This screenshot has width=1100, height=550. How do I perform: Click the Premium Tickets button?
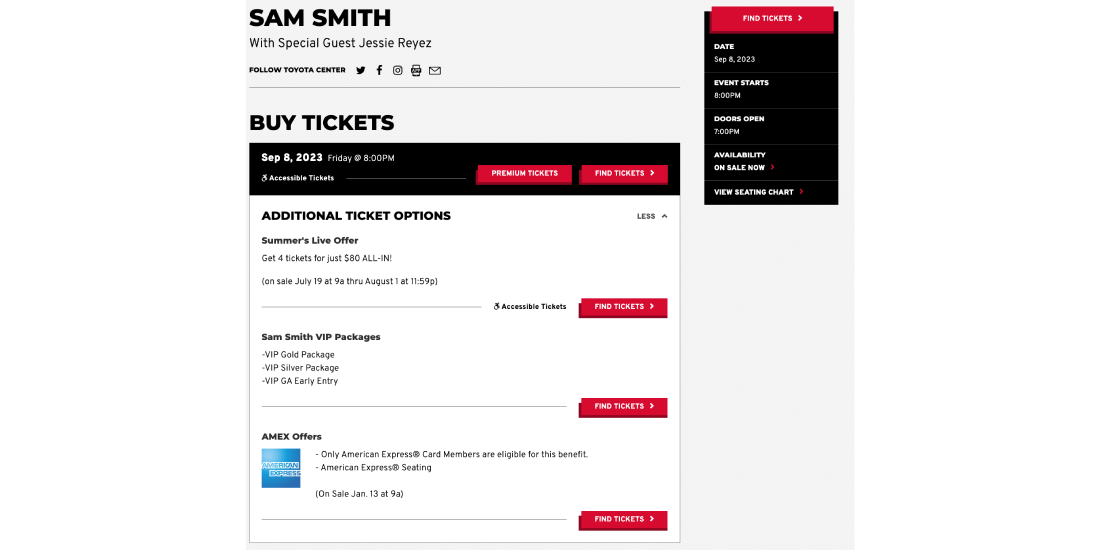pos(524,173)
